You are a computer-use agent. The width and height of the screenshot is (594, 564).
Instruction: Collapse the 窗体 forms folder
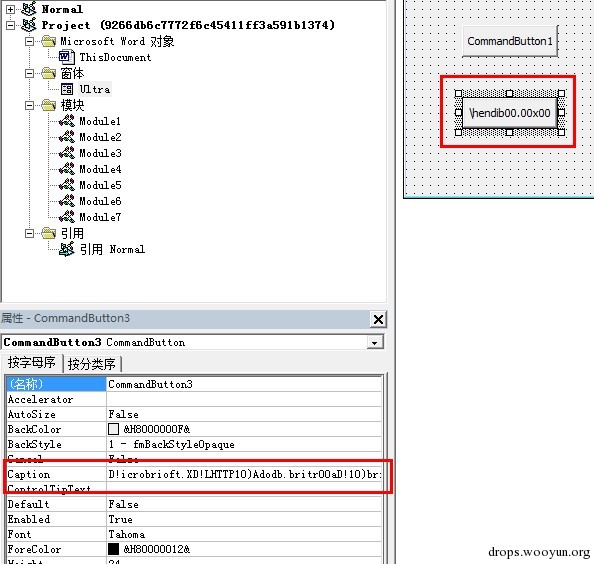pos(29,73)
